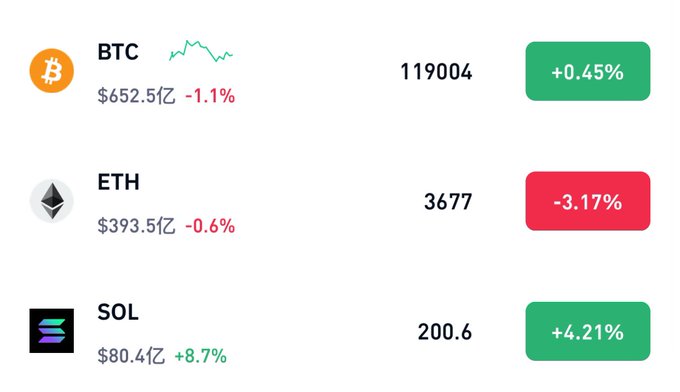Click the SOL +8.7% volume change
This screenshot has width=680, height=392.
coord(200,356)
